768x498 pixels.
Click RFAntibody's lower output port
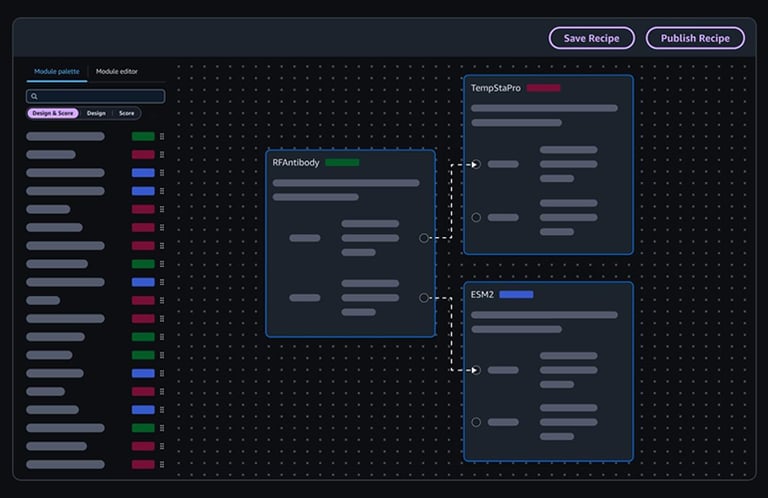tap(424, 297)
